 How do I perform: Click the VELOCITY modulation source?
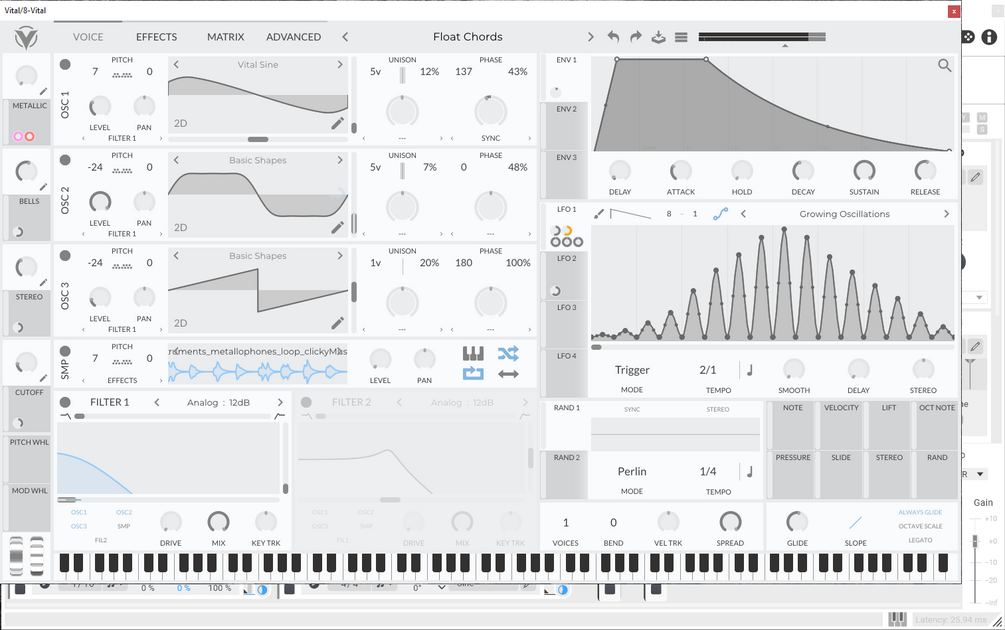tap(841, 426)
